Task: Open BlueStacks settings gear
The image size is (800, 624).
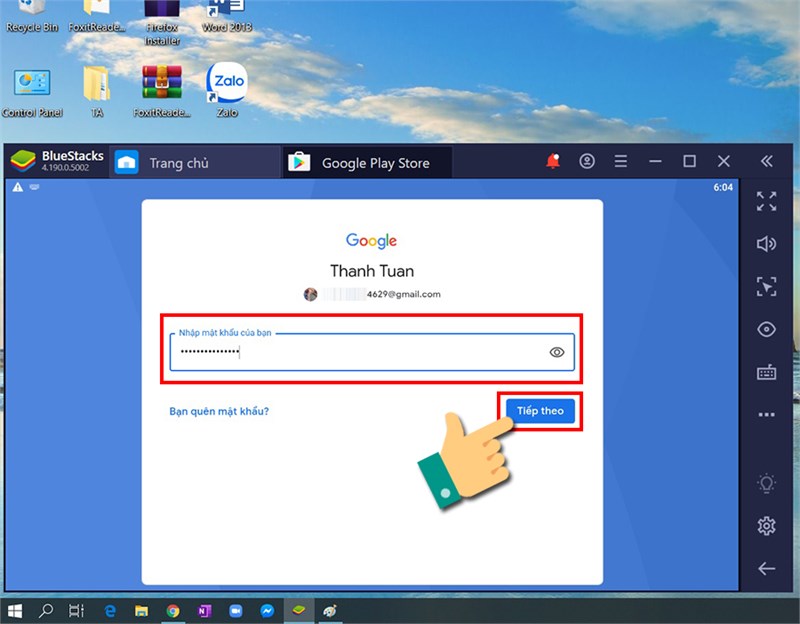Action: (x=766, y=526)
